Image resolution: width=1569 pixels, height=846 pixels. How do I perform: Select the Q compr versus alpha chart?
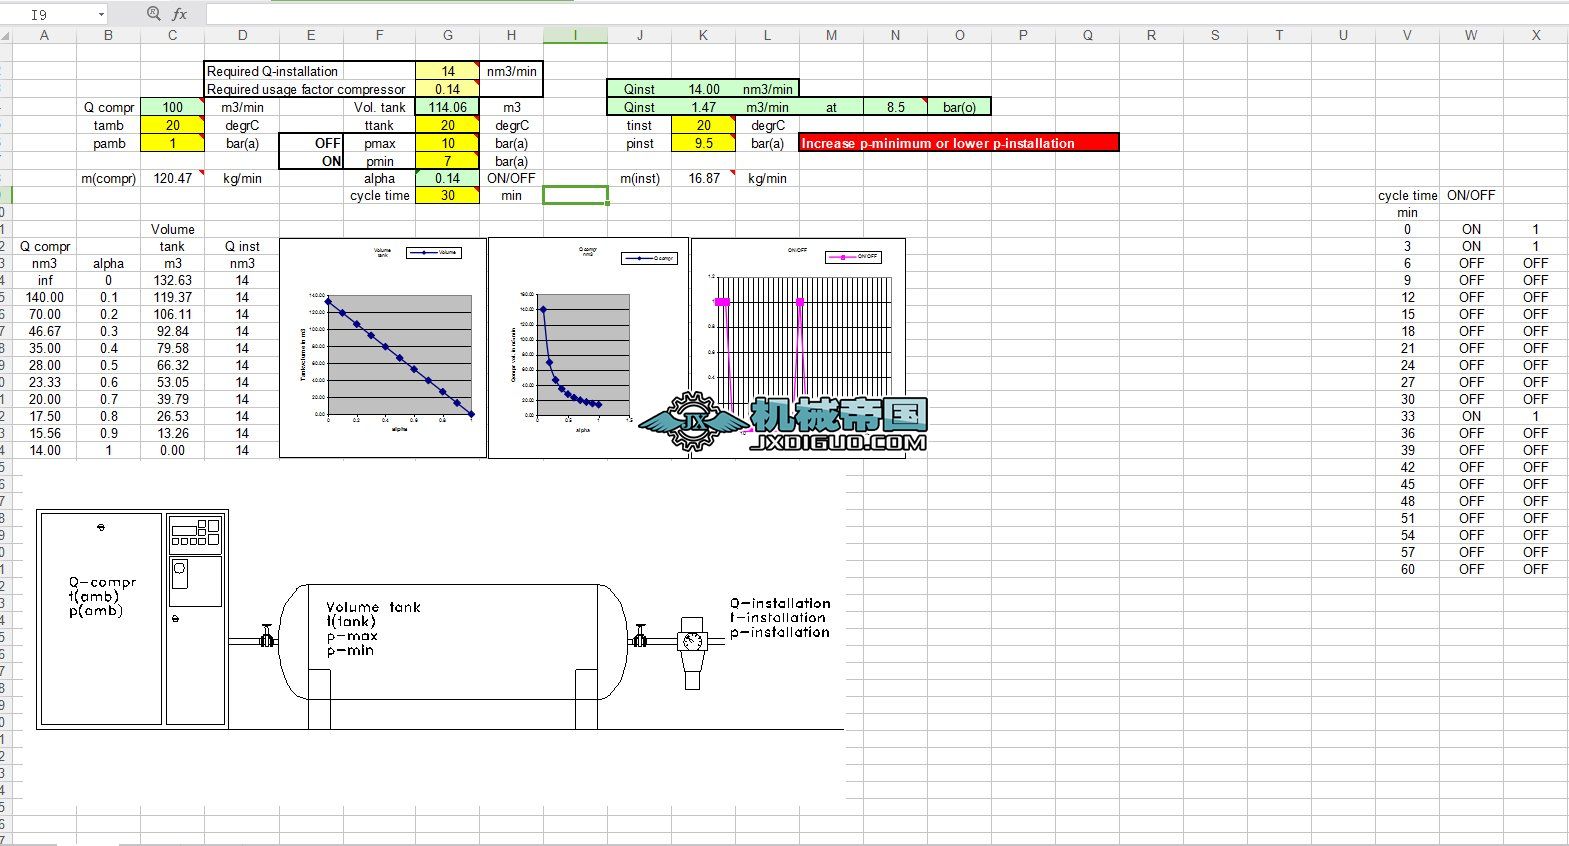(x=588, y=348)
